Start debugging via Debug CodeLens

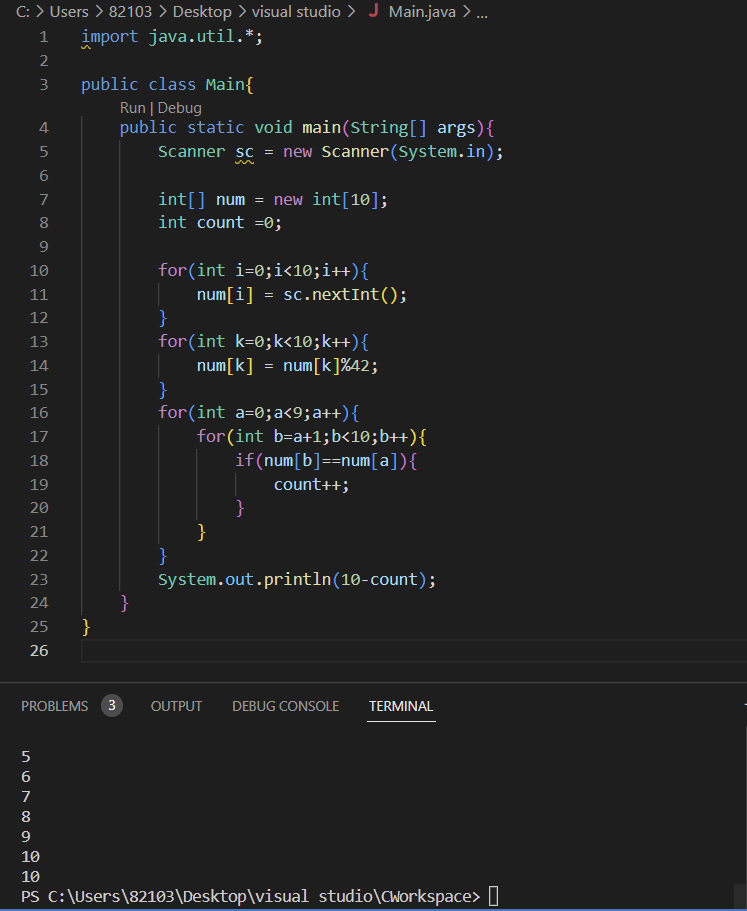[x=179, y=108]
